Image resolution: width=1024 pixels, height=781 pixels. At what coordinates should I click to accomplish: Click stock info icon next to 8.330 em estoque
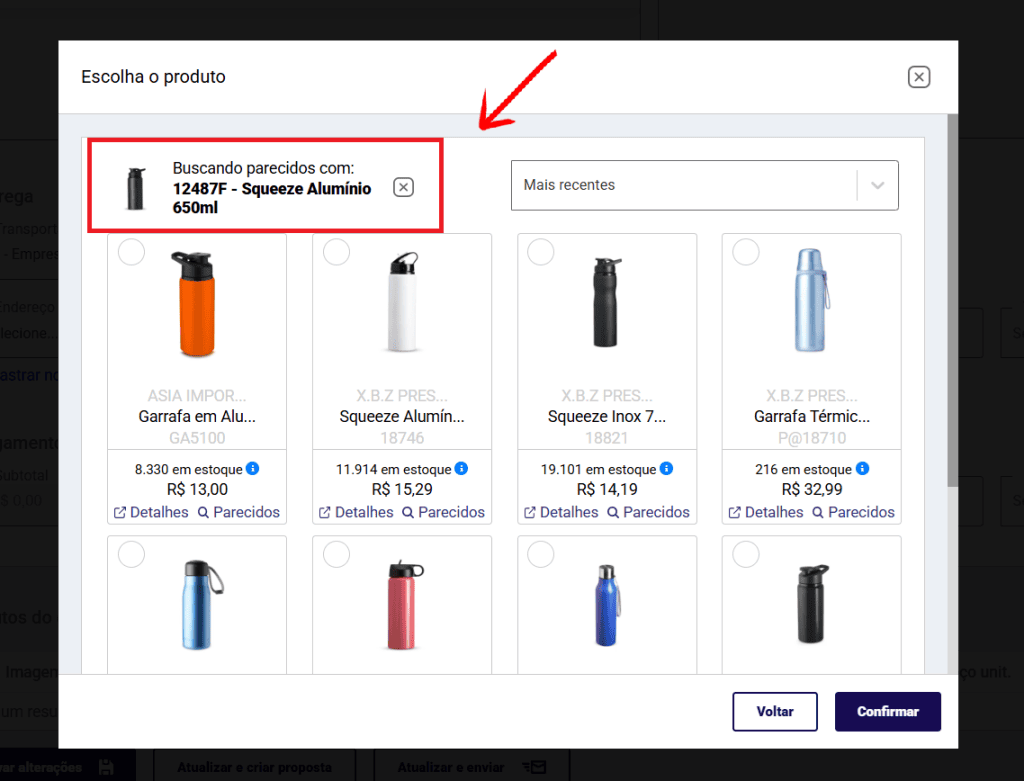tap(253, 468)
